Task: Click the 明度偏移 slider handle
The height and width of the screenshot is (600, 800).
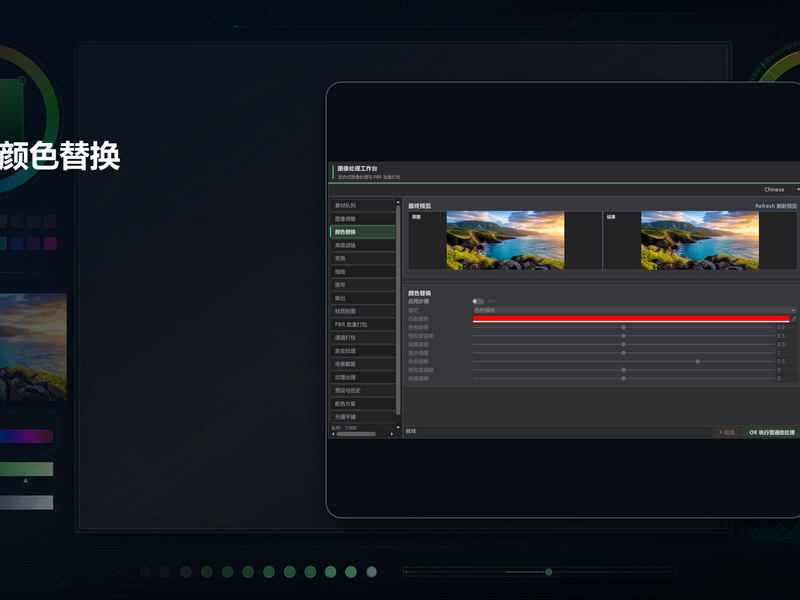Action: tap(623, 379)
